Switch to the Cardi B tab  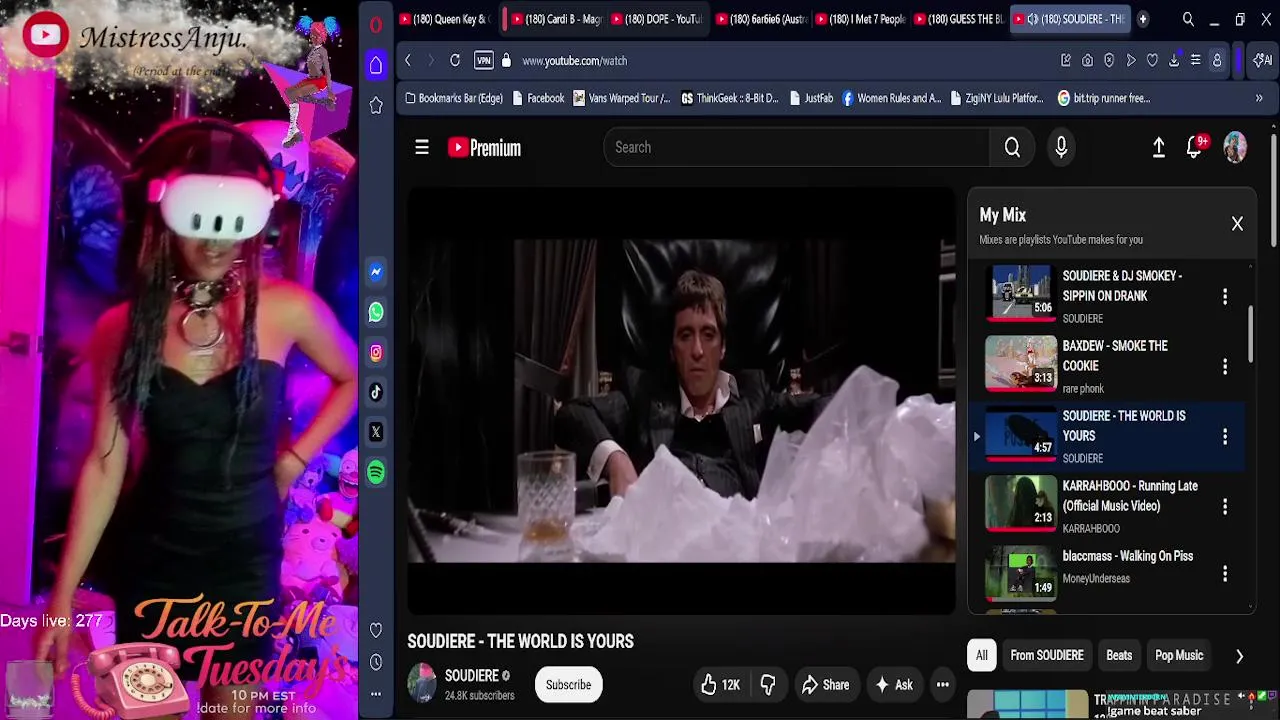tap(556, 19)
